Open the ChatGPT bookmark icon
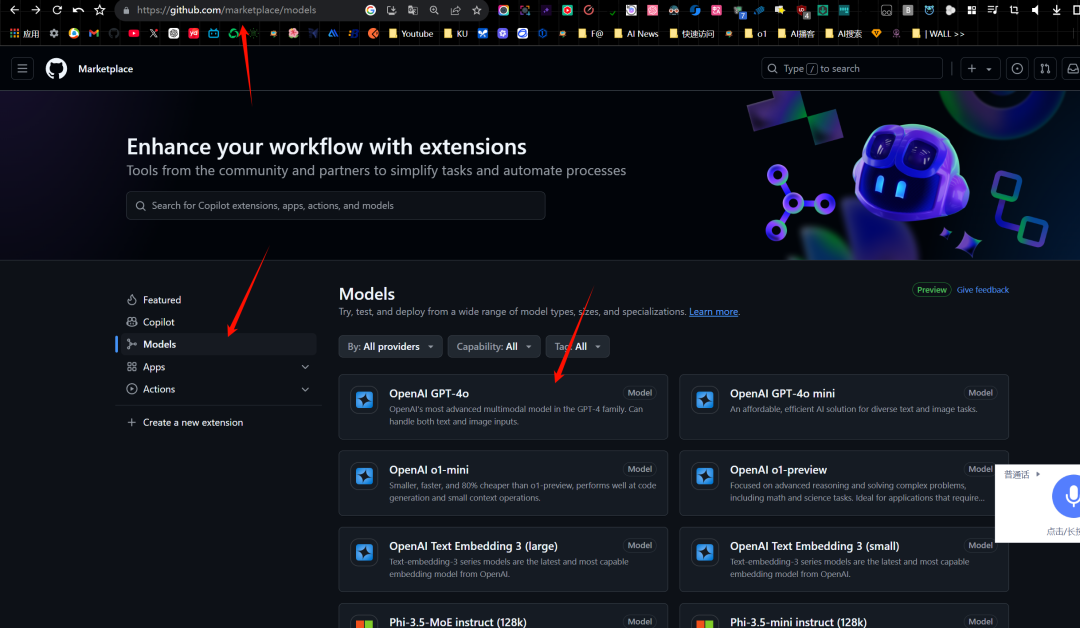1080x628 pixels. (174, 33)
